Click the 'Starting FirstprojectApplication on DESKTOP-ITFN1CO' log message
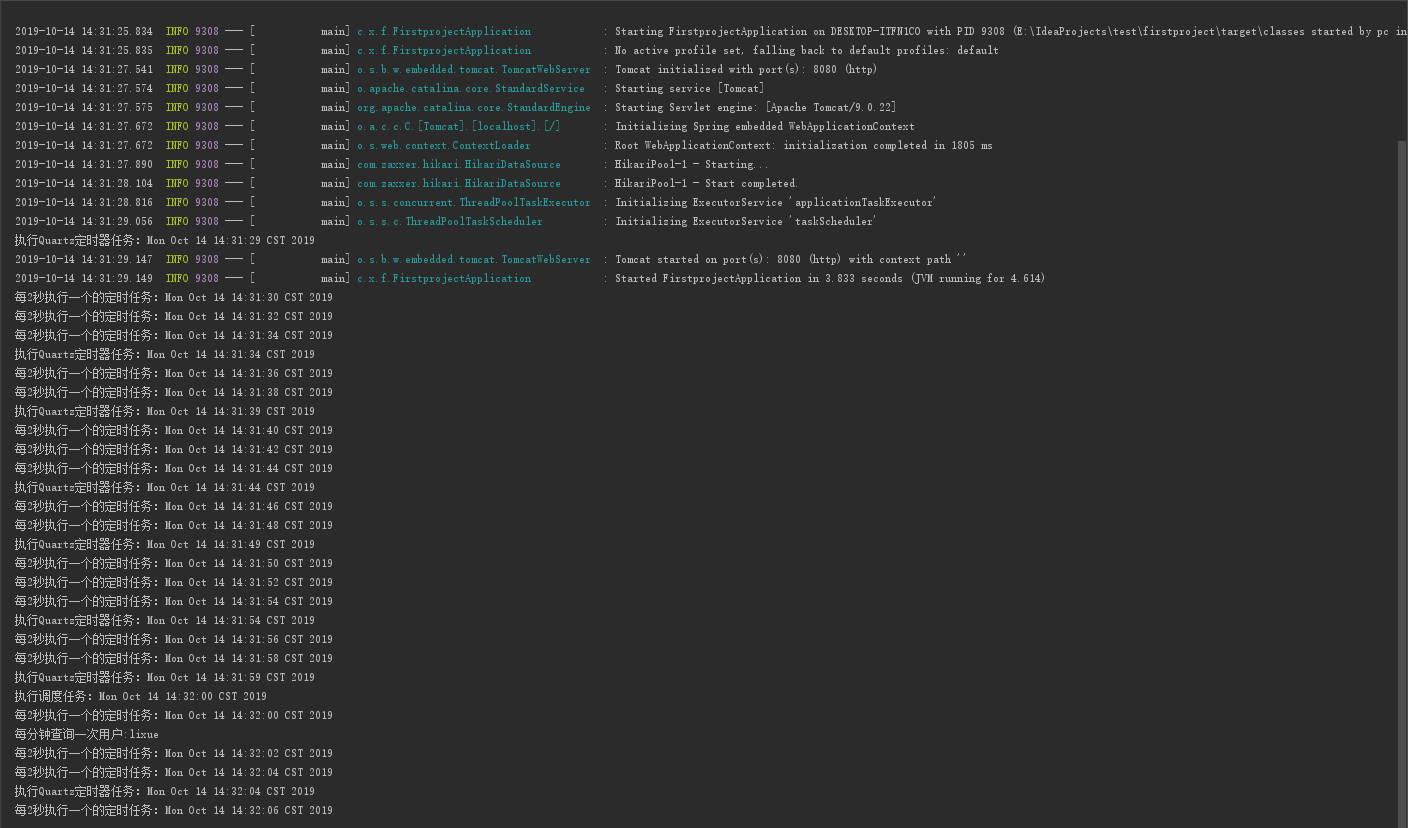1408x828 pixels. click(1011, 32)
